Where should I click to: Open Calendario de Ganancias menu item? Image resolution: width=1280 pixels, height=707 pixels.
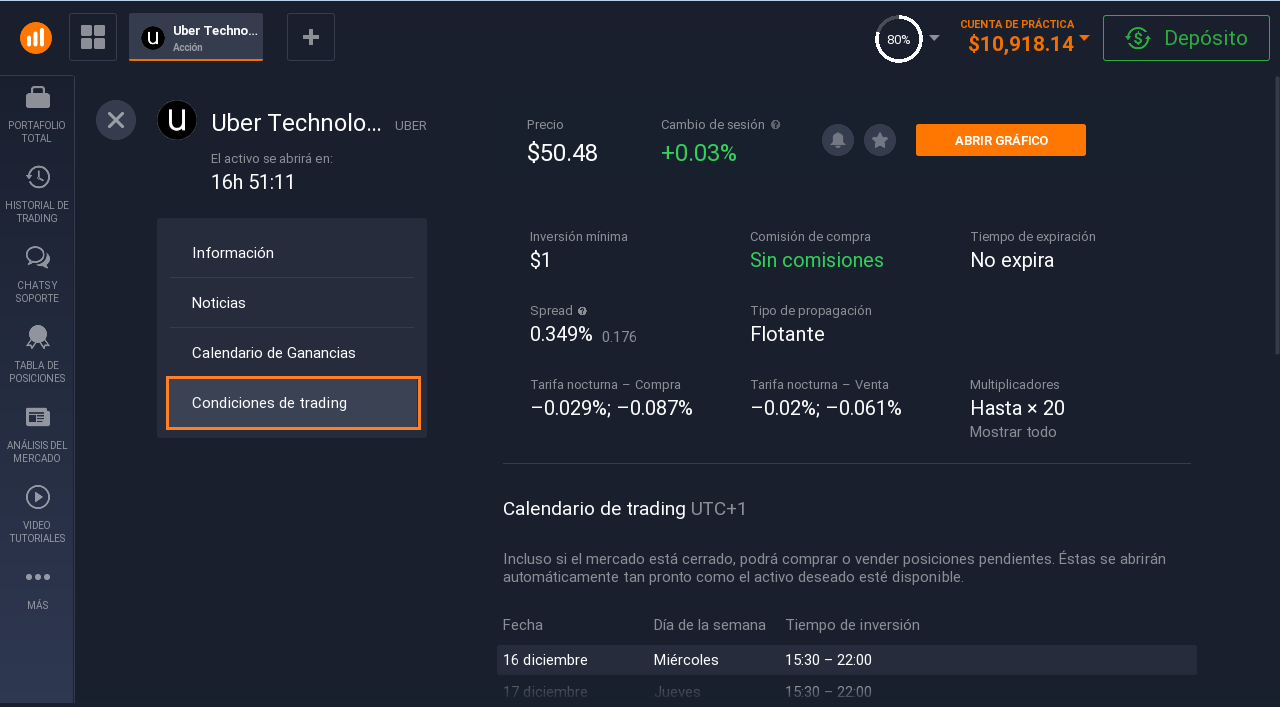click(292, 353)
